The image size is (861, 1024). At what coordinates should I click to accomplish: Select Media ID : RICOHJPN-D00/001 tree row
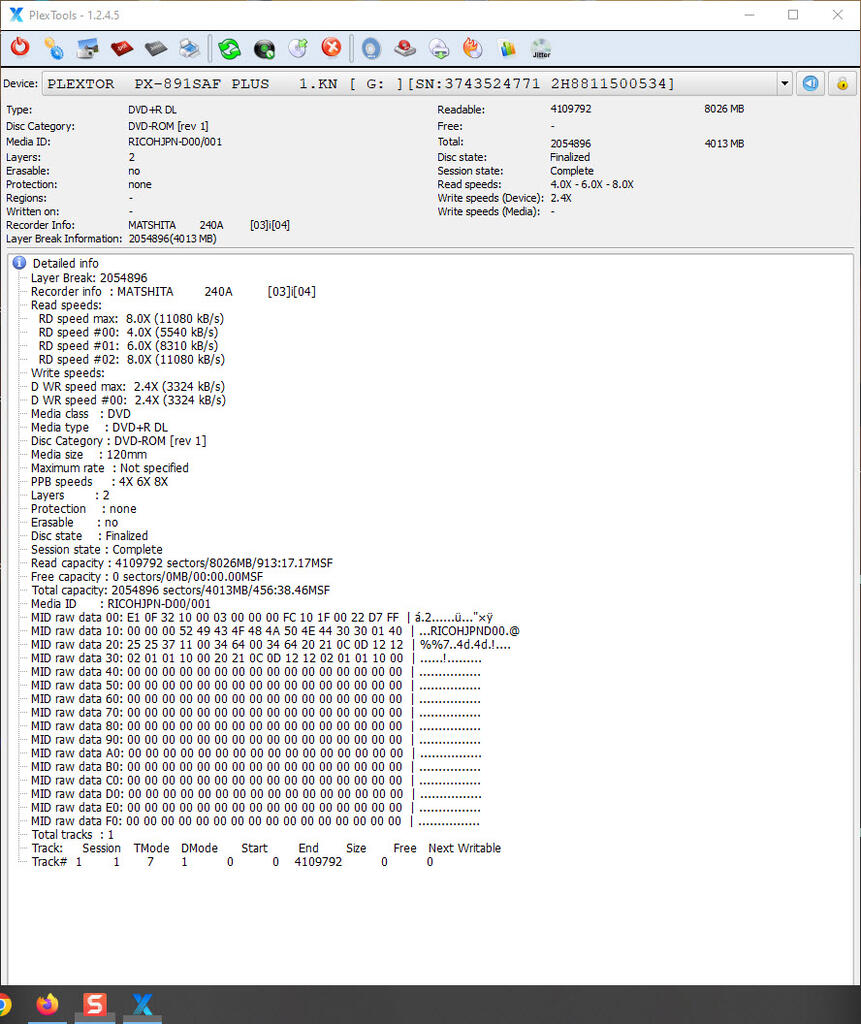click(x=121, y=604)
